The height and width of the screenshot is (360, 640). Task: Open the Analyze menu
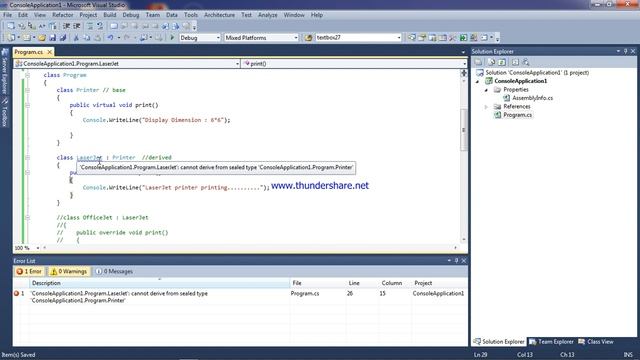[x=267, y=15]
